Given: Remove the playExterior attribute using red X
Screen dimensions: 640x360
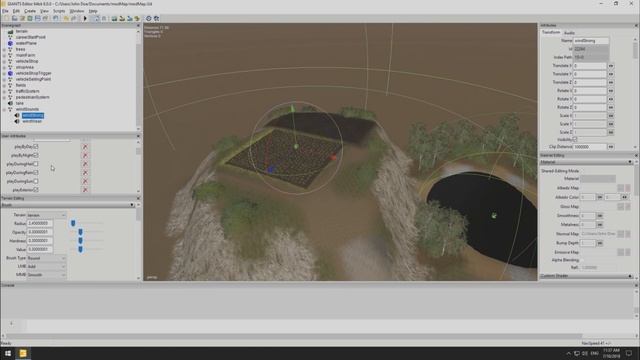Looking at the screenshot, I should tap(85, 189).
